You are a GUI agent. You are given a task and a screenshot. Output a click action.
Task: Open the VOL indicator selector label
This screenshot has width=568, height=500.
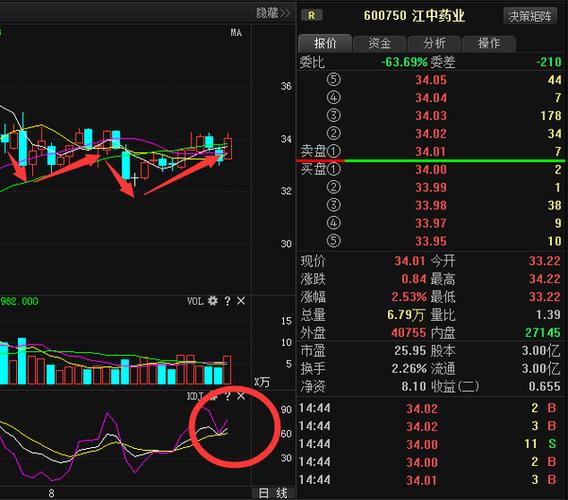[195, 301]
